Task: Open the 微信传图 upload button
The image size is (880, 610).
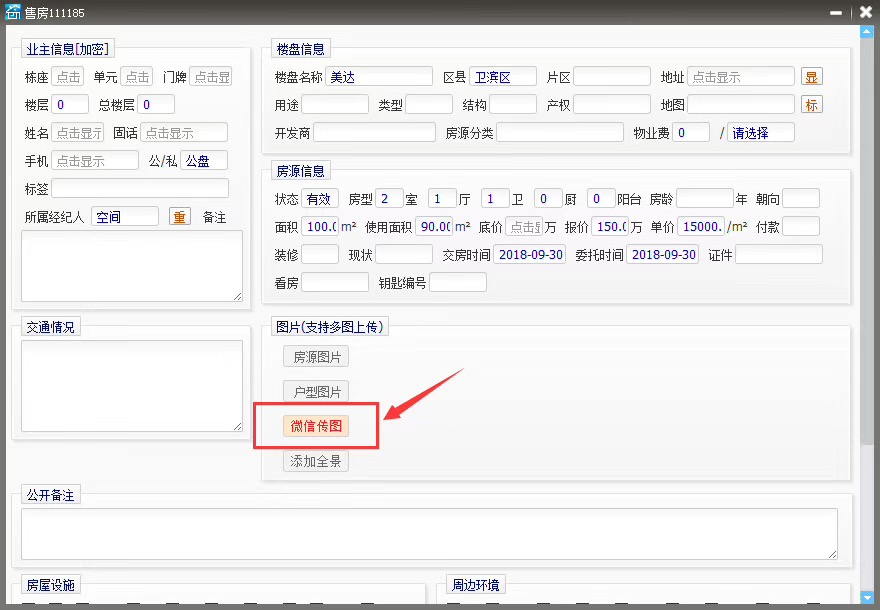Action: 316,426
